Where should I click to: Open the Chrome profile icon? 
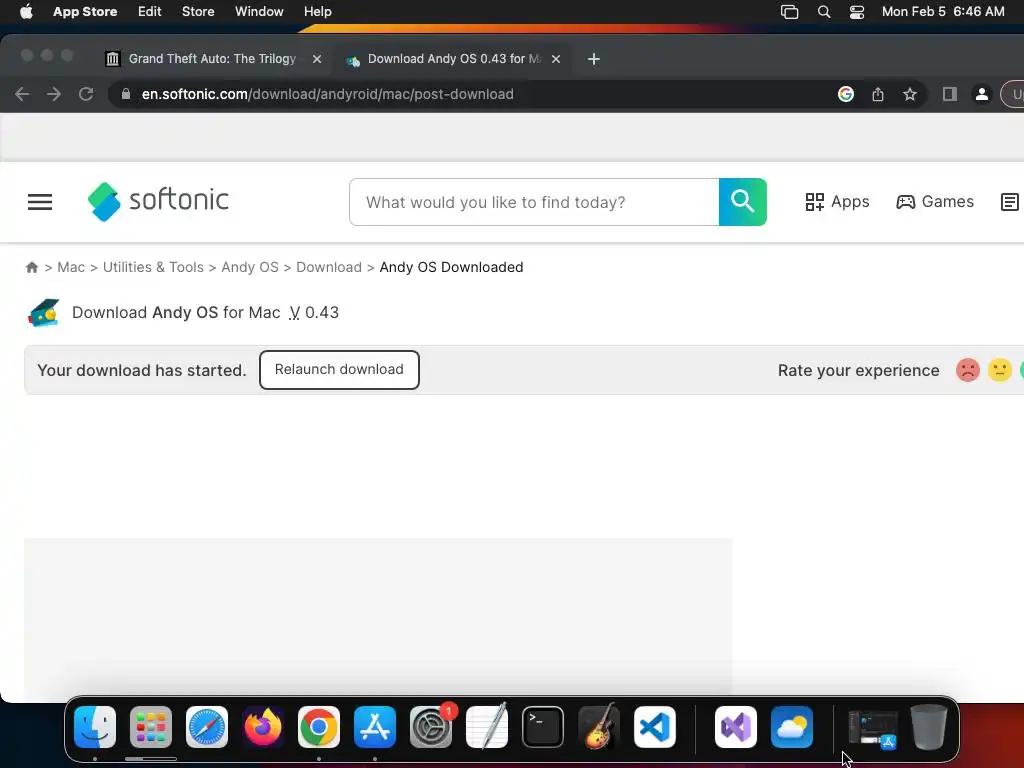(x=982, y=94)
